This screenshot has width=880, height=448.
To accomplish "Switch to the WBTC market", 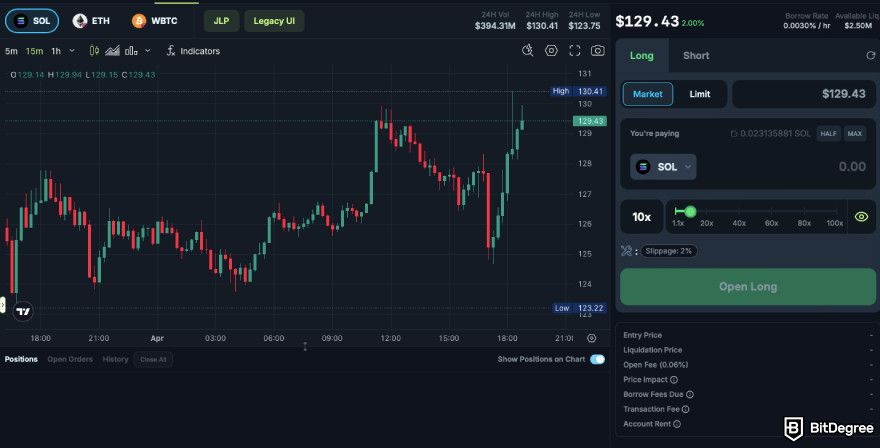I will point(155,21).
